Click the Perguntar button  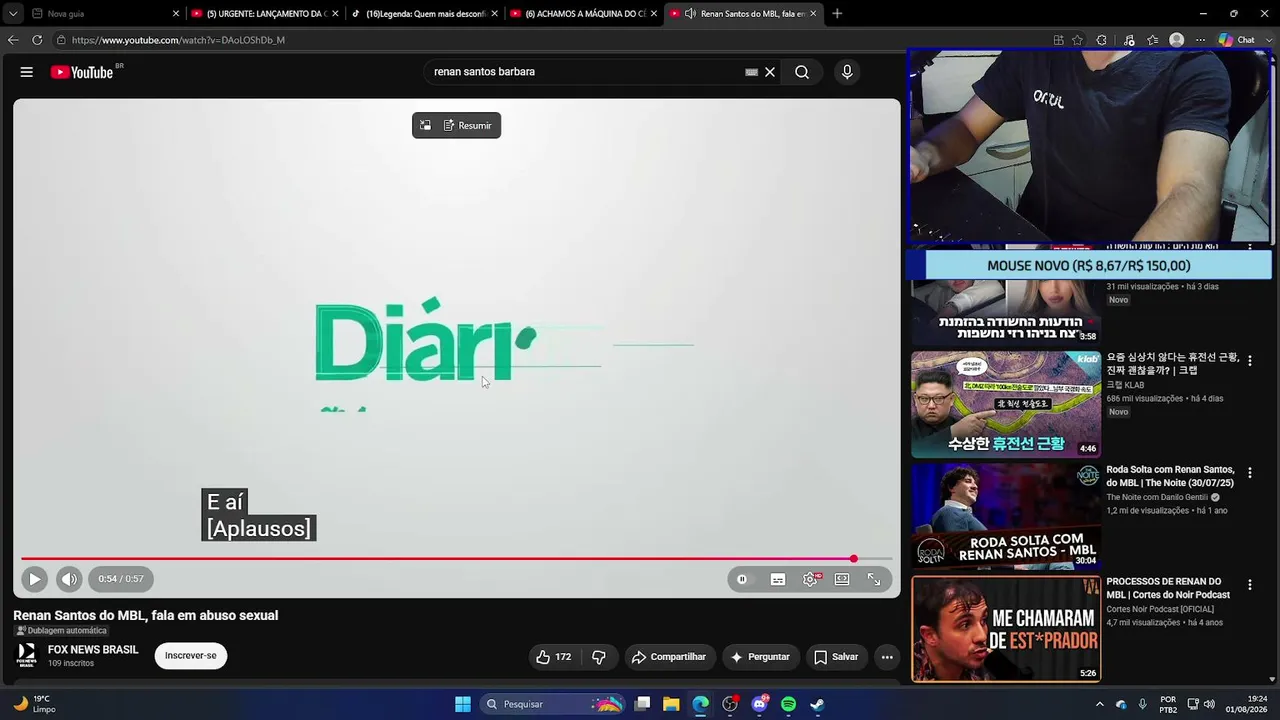pyautogui.click(x=761, y=657)
